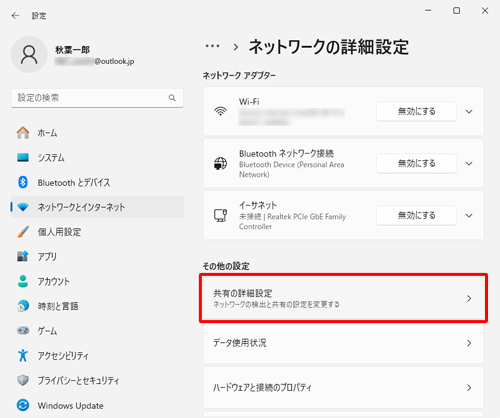Disable Bluetooth ネットワーク接続 with 無効にする
This screenshot has width=500, height=418.
(416, 163)
